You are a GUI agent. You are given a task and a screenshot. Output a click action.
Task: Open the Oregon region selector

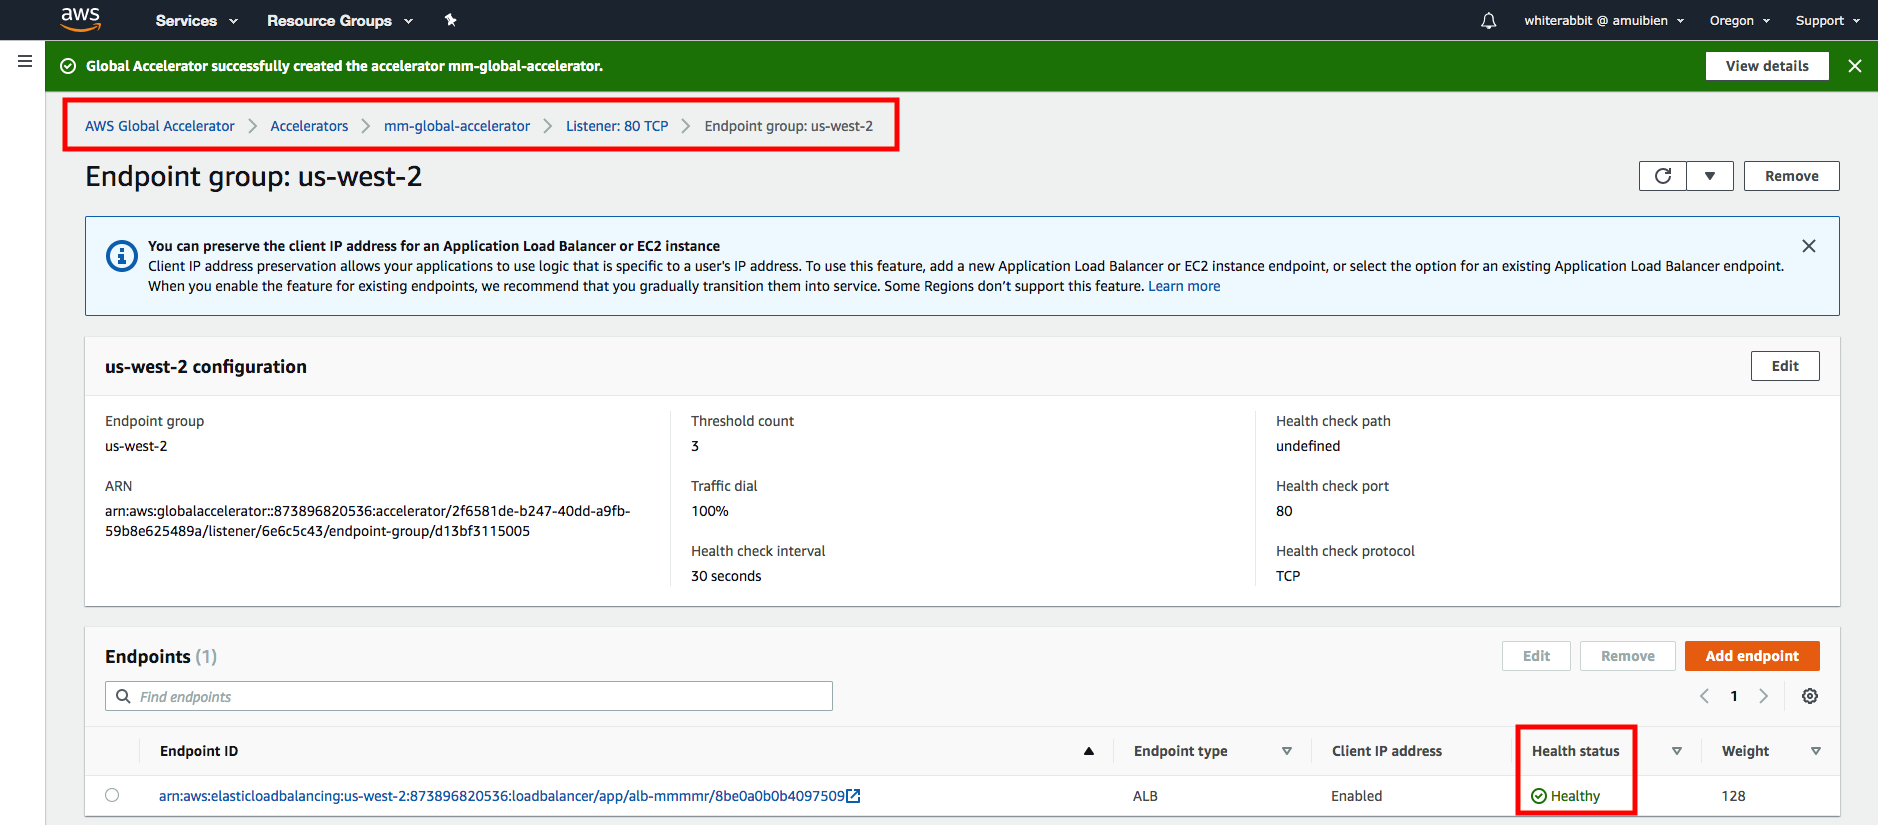tap(1740, 20)
